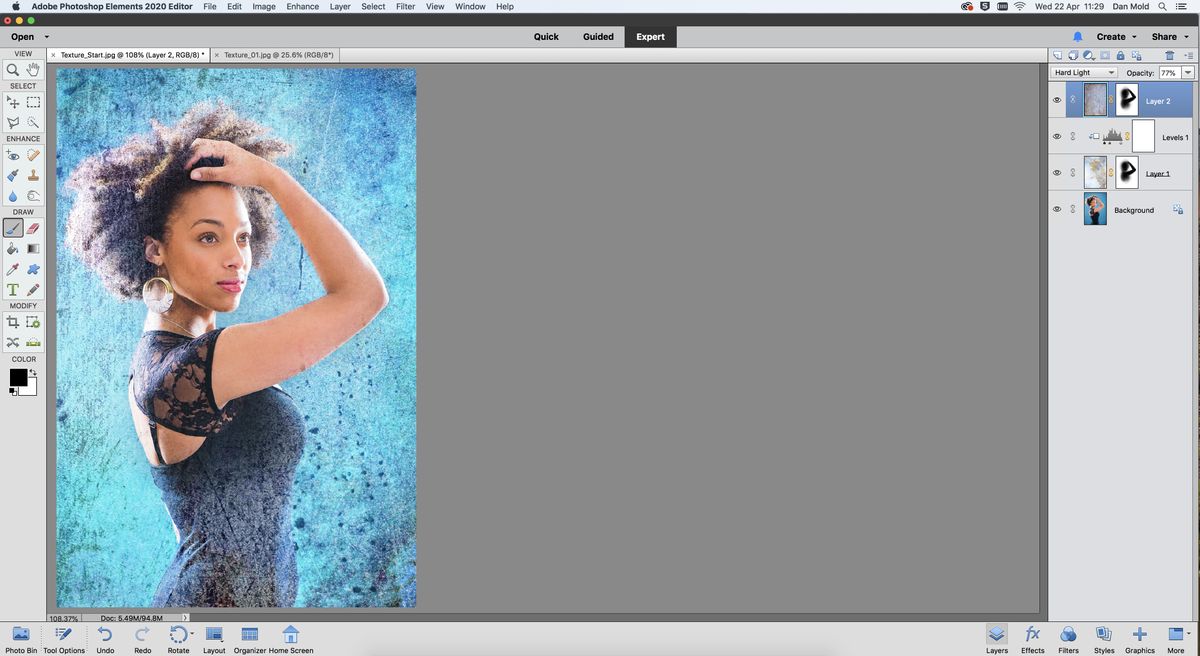This screenshot has width=1200, height=656.
Task: Select the Brush tool in DRAW section
Action: [x=14, y=228]
